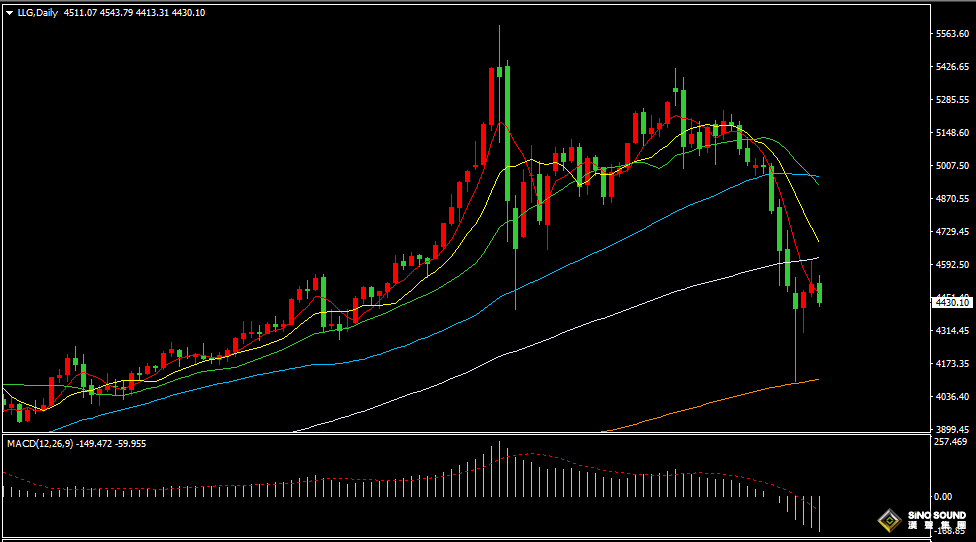976x542 pixels.
Task: Click the 5007.50 price scale label
Action: click(x=951, y=166)
